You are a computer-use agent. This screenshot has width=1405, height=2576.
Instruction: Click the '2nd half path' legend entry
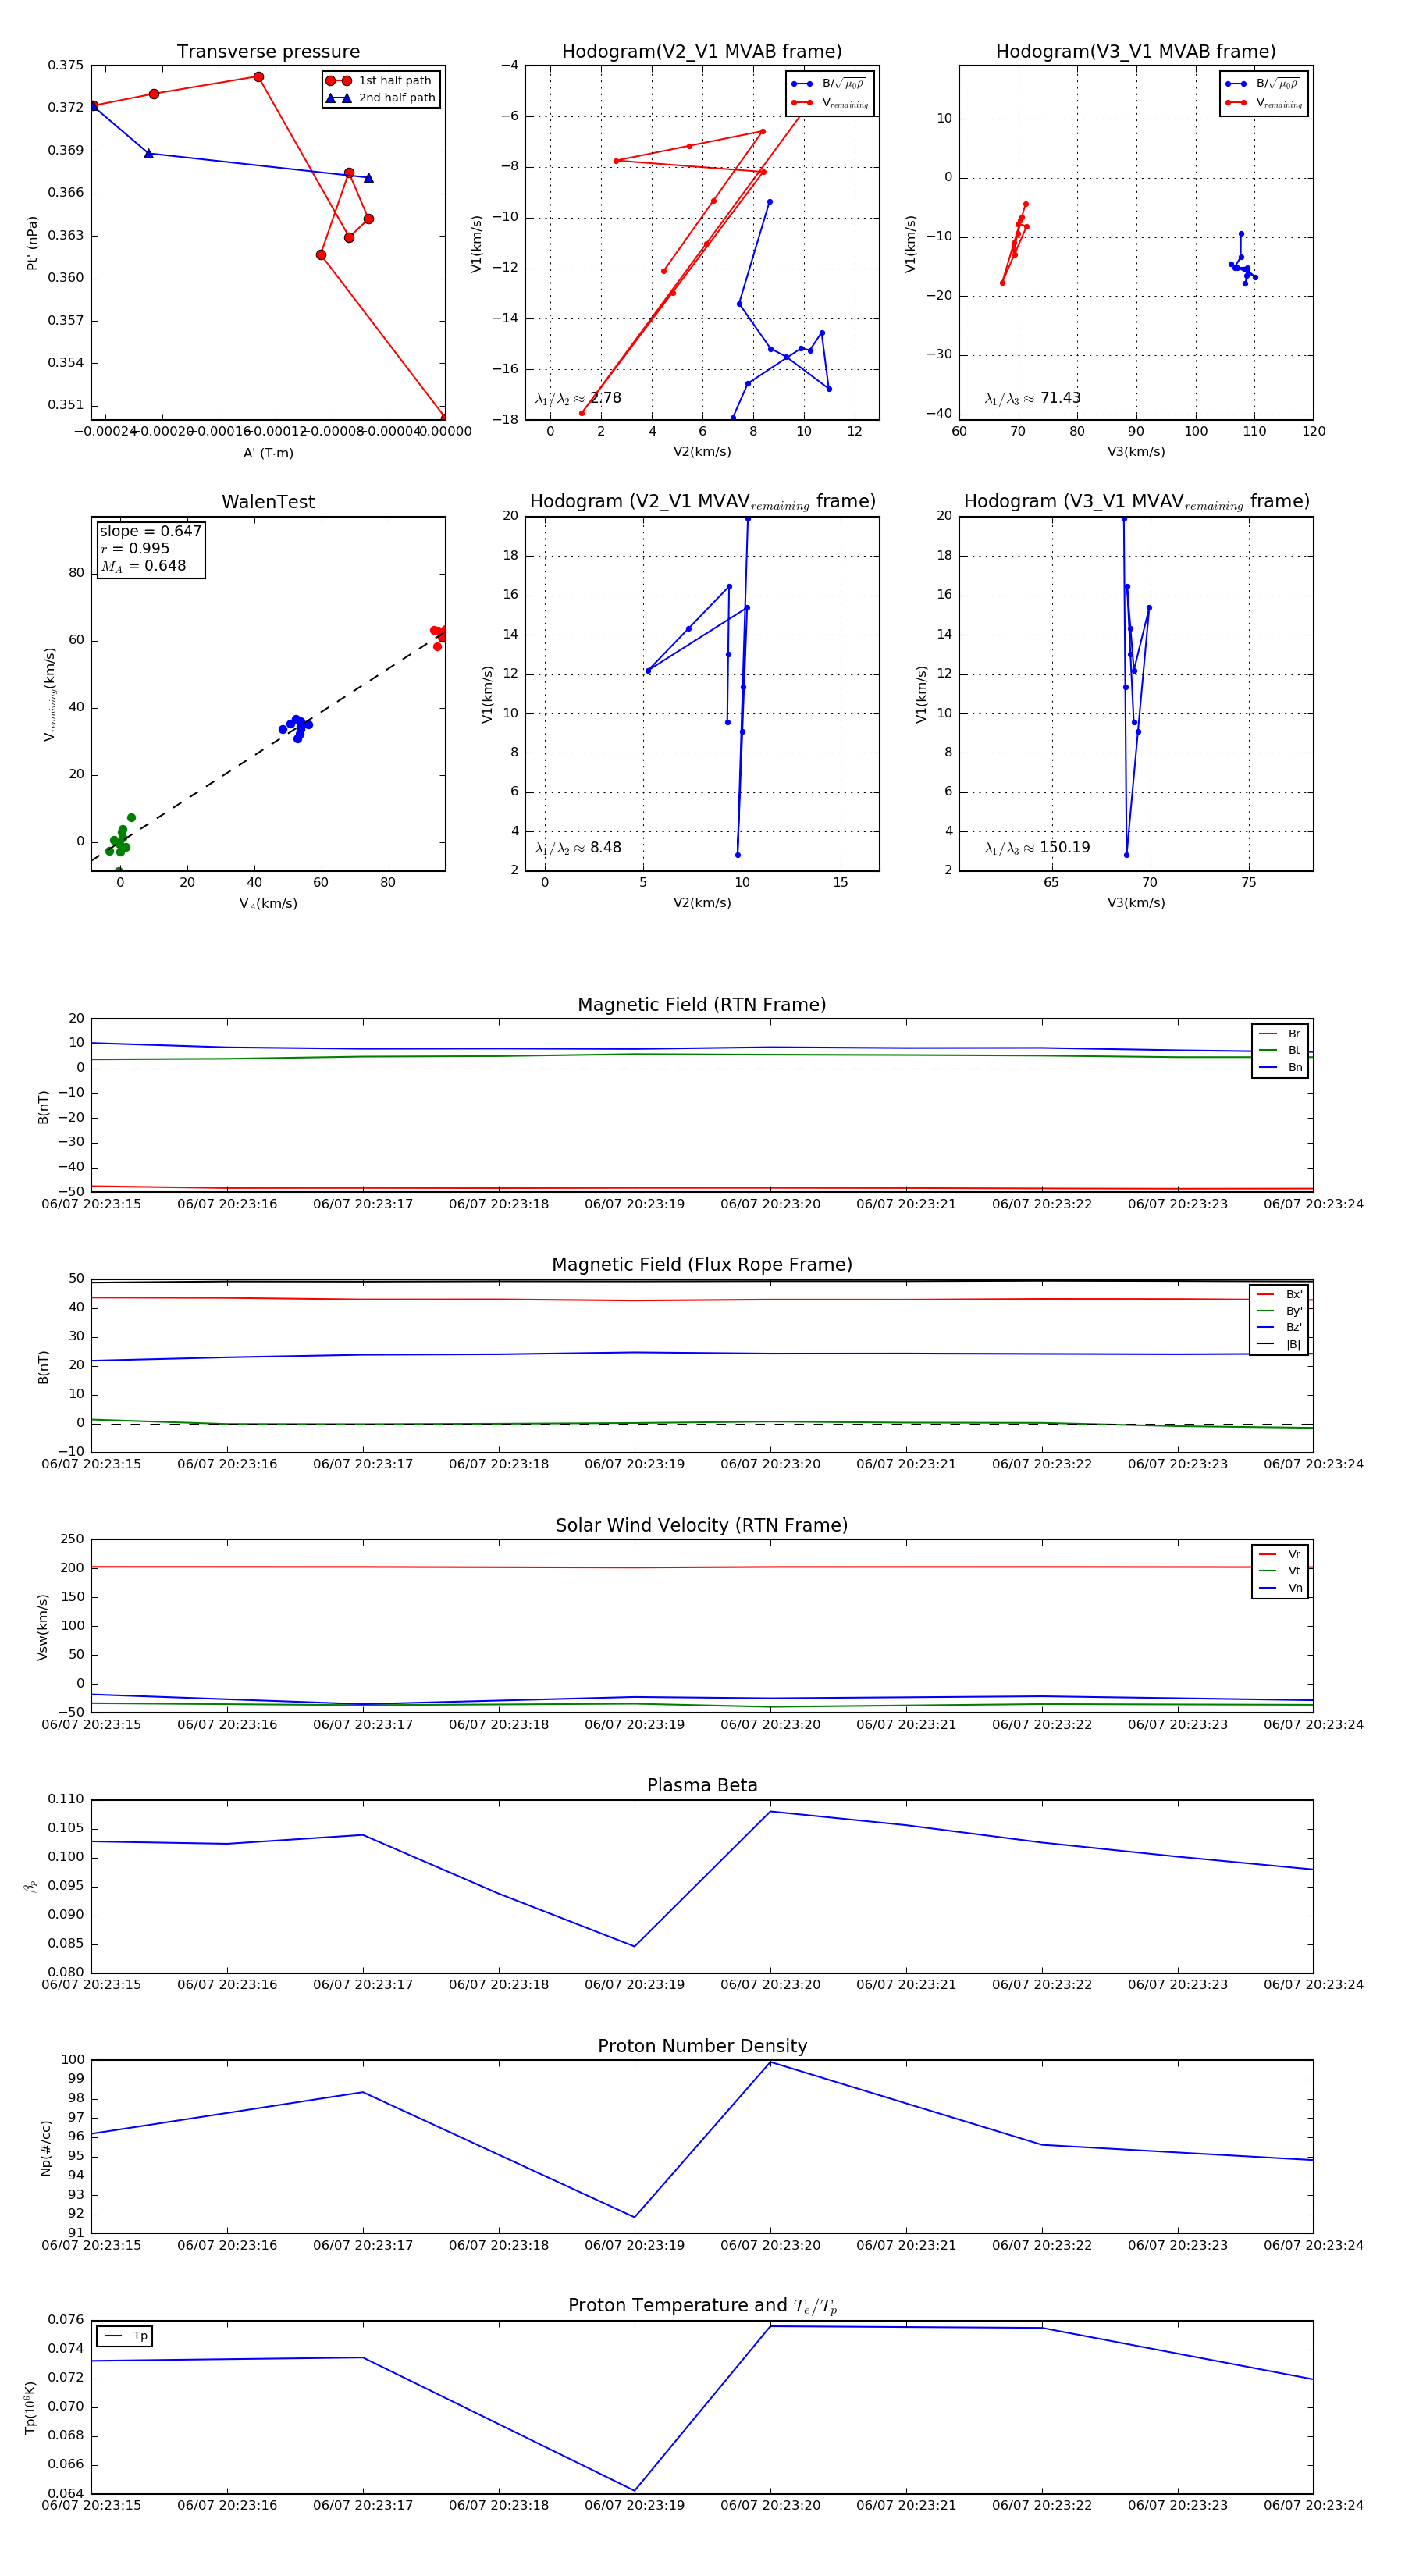[381, 98]
